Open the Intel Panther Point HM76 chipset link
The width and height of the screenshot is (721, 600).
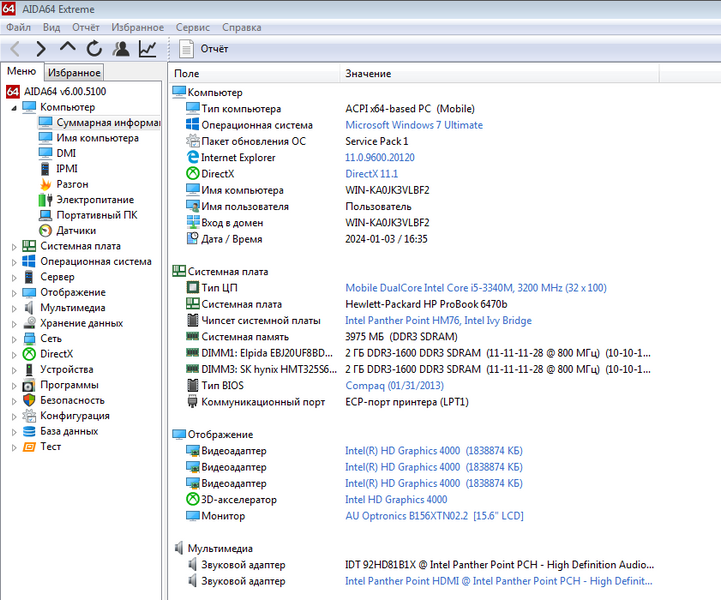point(438,320)
